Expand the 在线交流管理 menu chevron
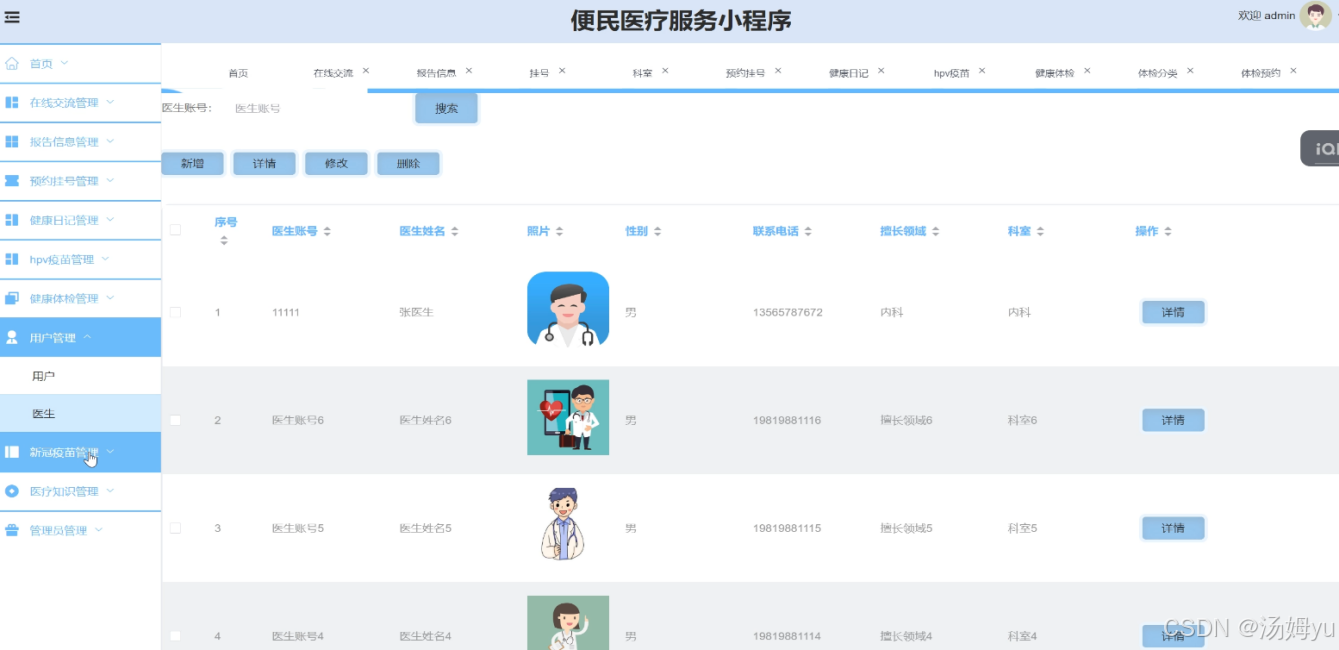The height and width of the screenshot is (650, 1339). (110, 102)
